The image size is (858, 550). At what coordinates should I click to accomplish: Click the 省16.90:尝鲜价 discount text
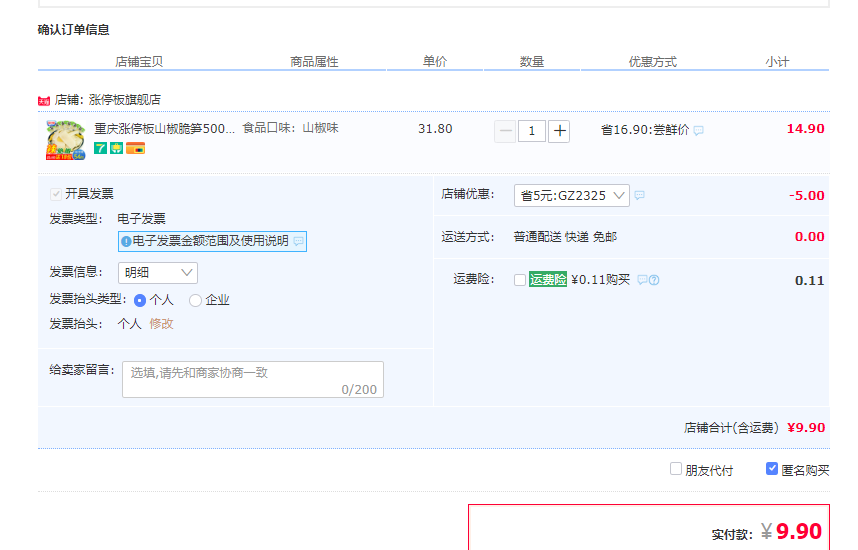tap(645, 130)
